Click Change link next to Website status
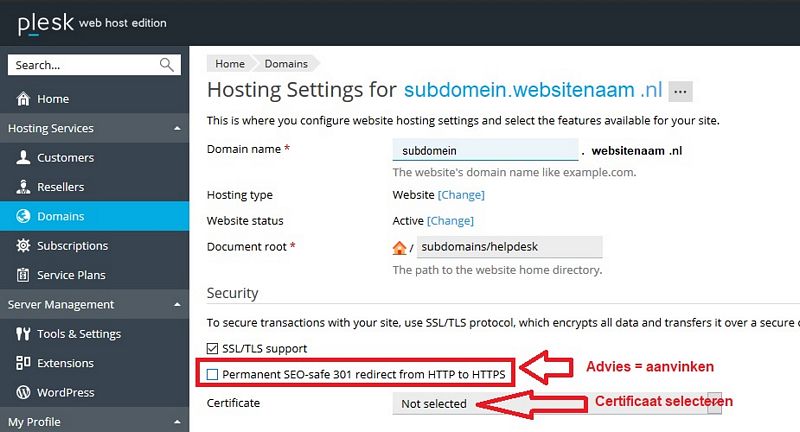This screenshot has height=432, width=800. pyautogui.click(x=451, y=221)
